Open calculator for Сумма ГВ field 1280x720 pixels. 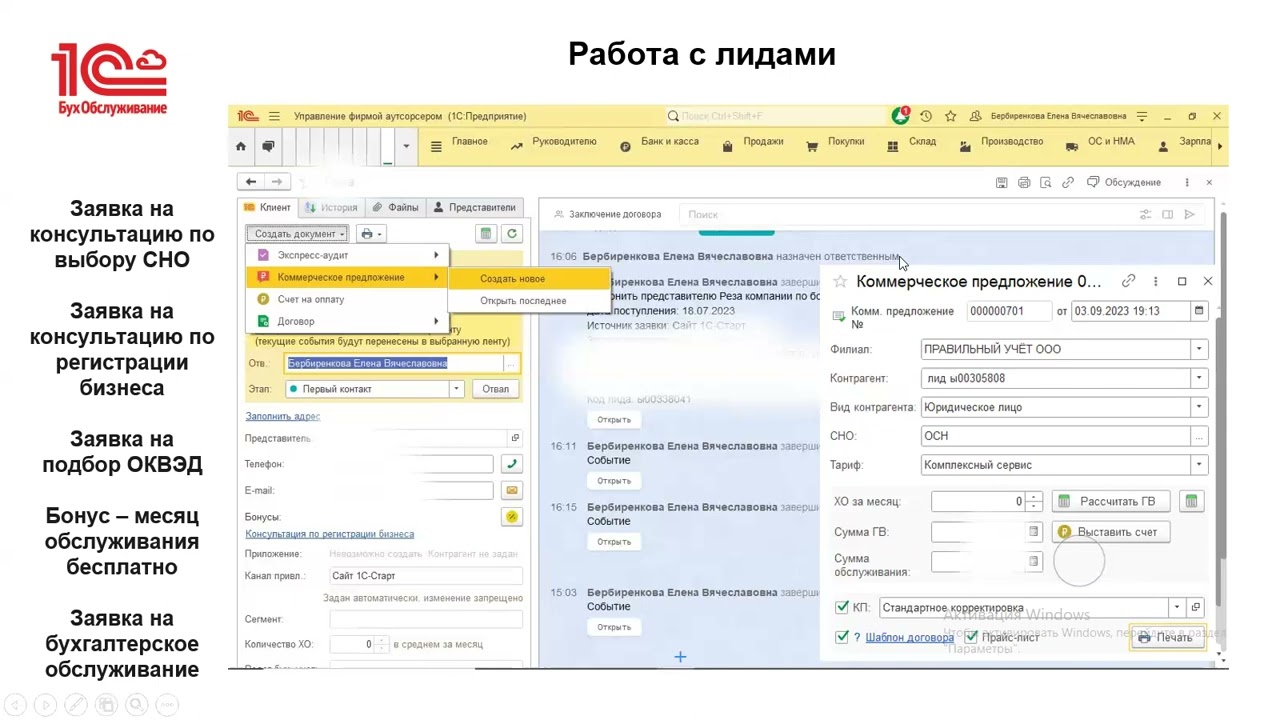pyautogui.click(x=1034, y=532)
